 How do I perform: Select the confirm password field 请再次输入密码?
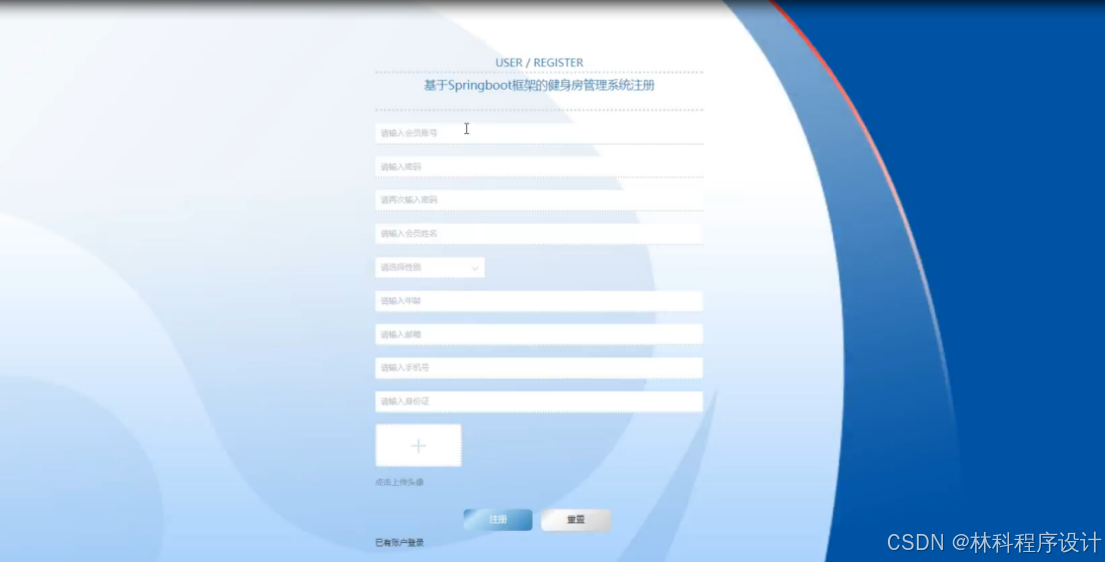point(539,200)
